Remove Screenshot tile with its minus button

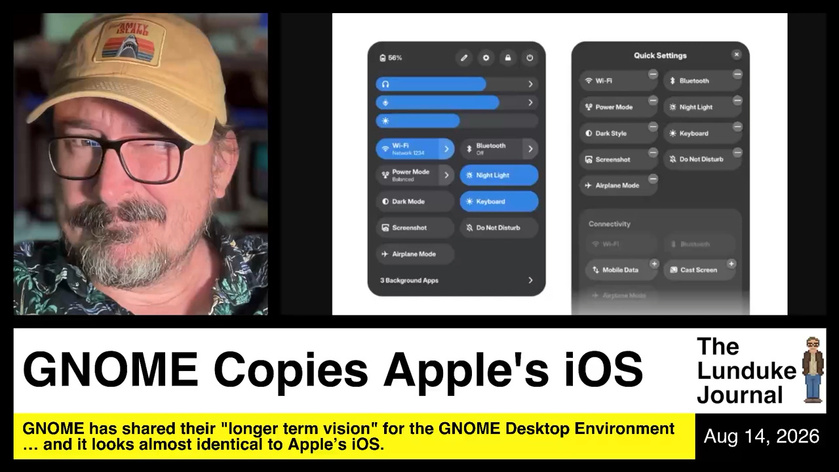pos(653,153)
